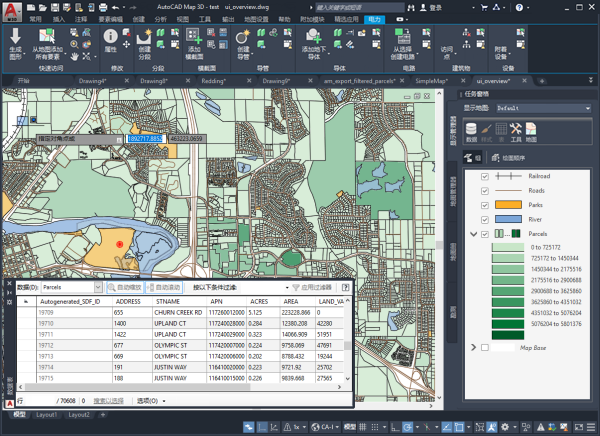Enable the Map Base layer checkbox
The image size is (600, 436).
point(485,347)
